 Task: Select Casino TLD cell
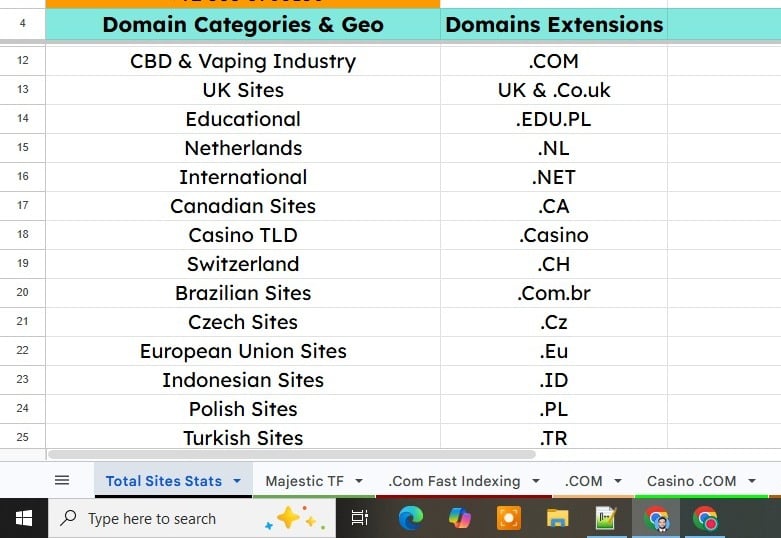[x=243, y=235]
